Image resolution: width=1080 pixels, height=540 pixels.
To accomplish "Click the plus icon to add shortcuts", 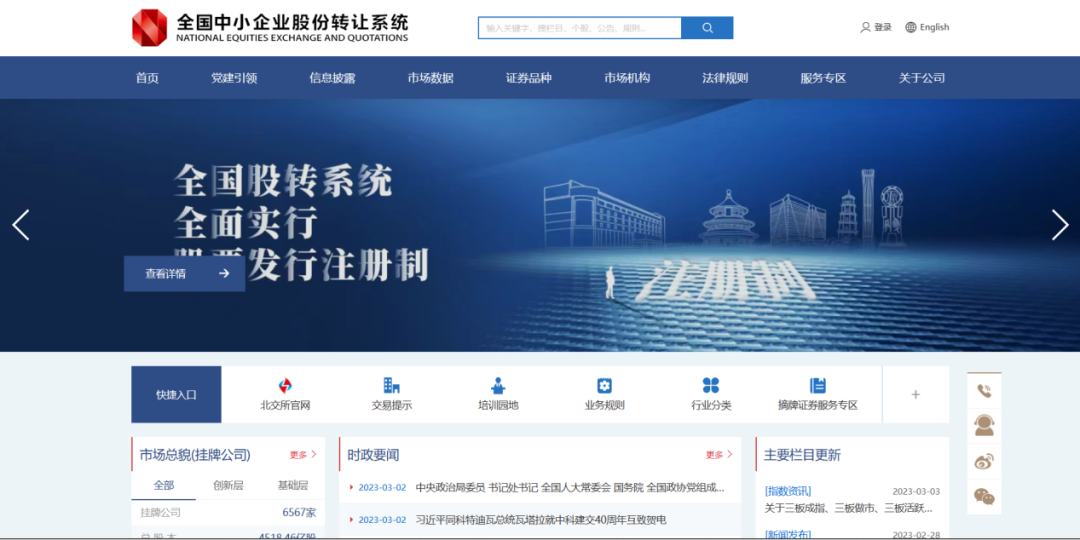I will pos(915,395).
